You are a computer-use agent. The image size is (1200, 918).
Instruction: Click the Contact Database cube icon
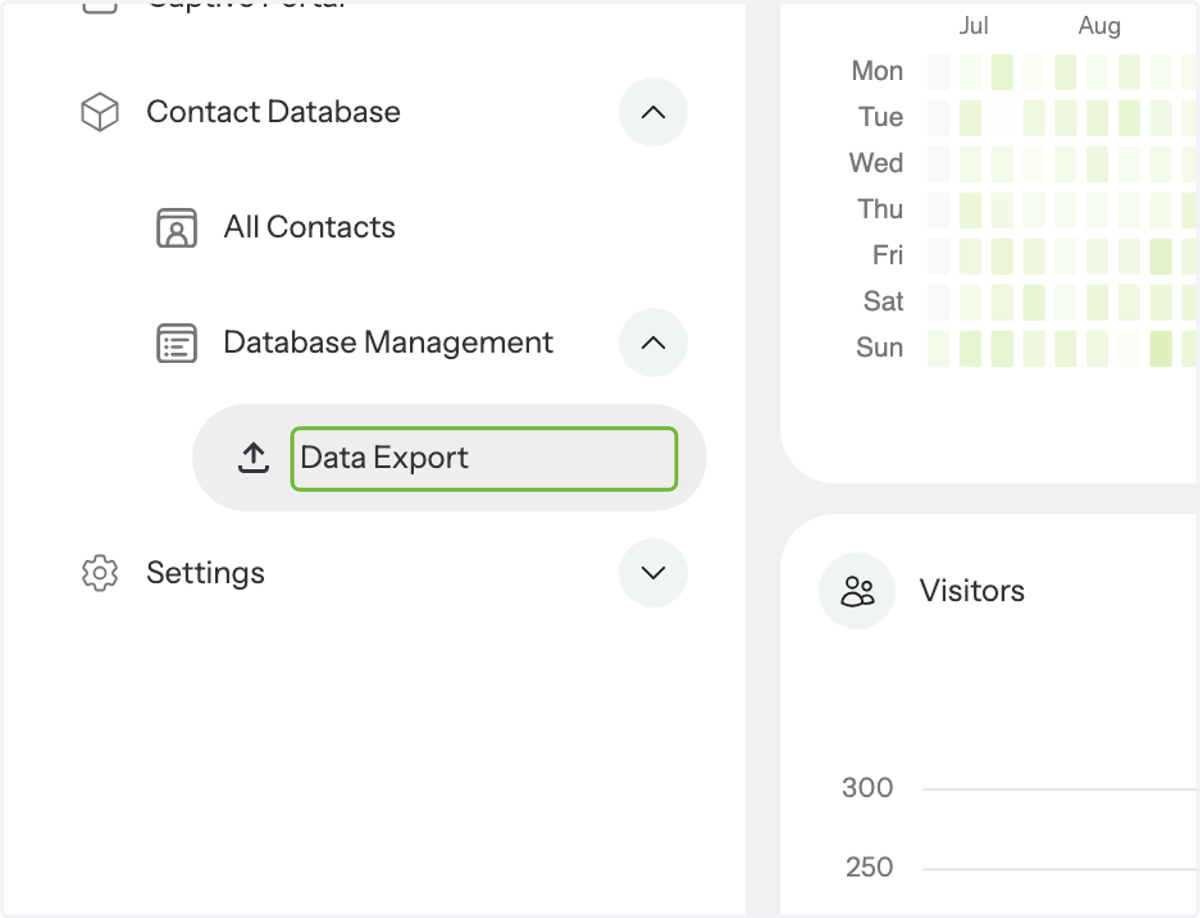[x=99, y=112]
